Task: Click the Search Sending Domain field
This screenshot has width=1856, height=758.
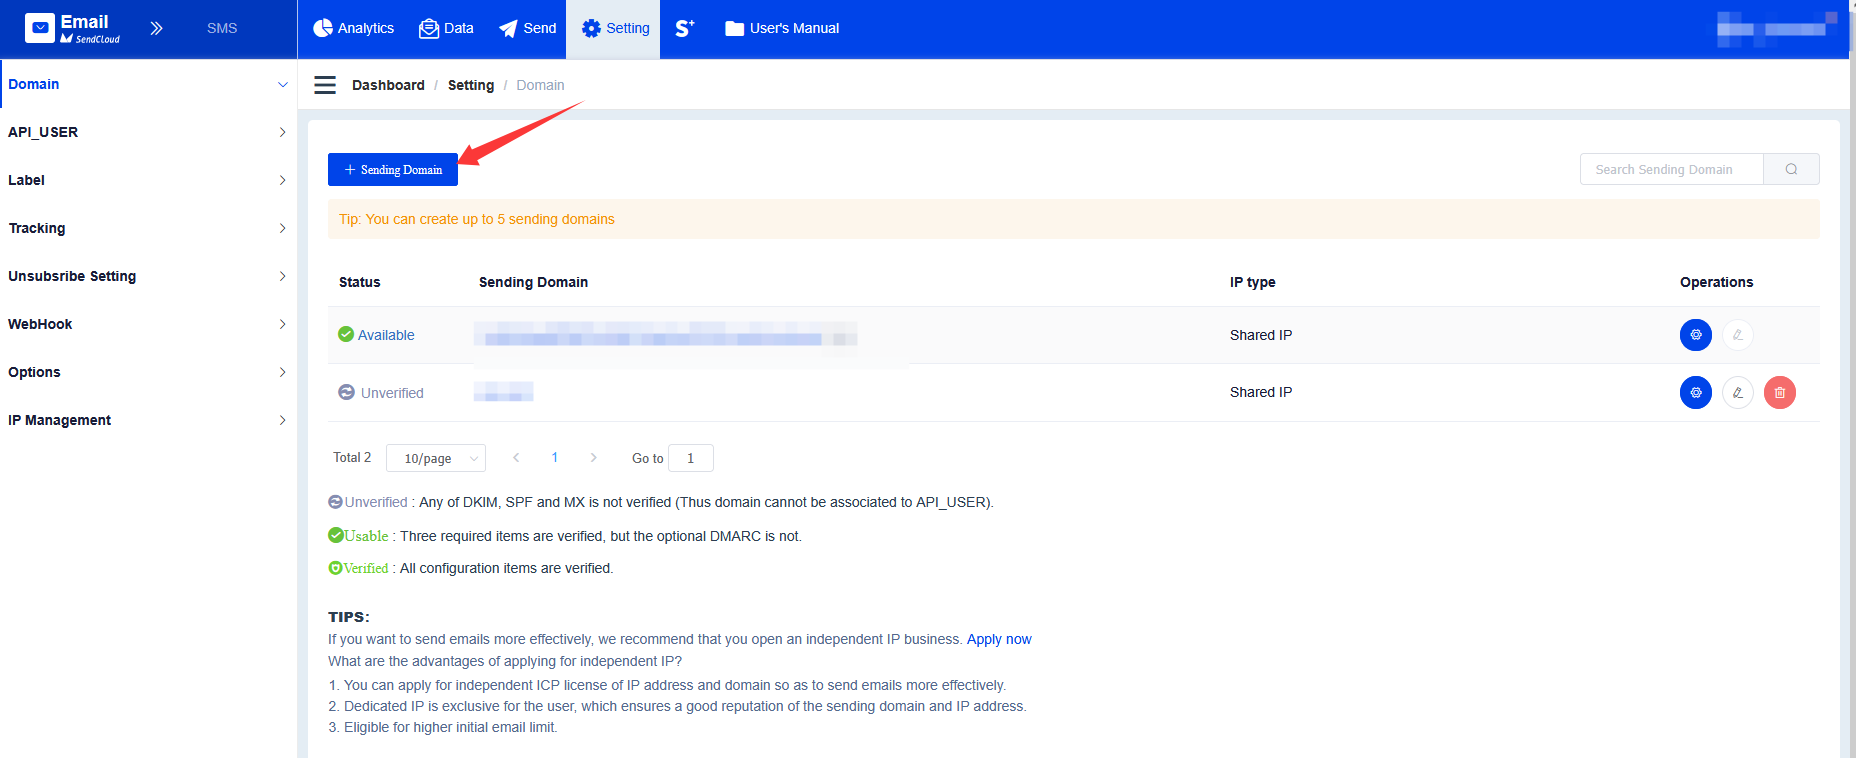Action: click(x=1670, y=169)
